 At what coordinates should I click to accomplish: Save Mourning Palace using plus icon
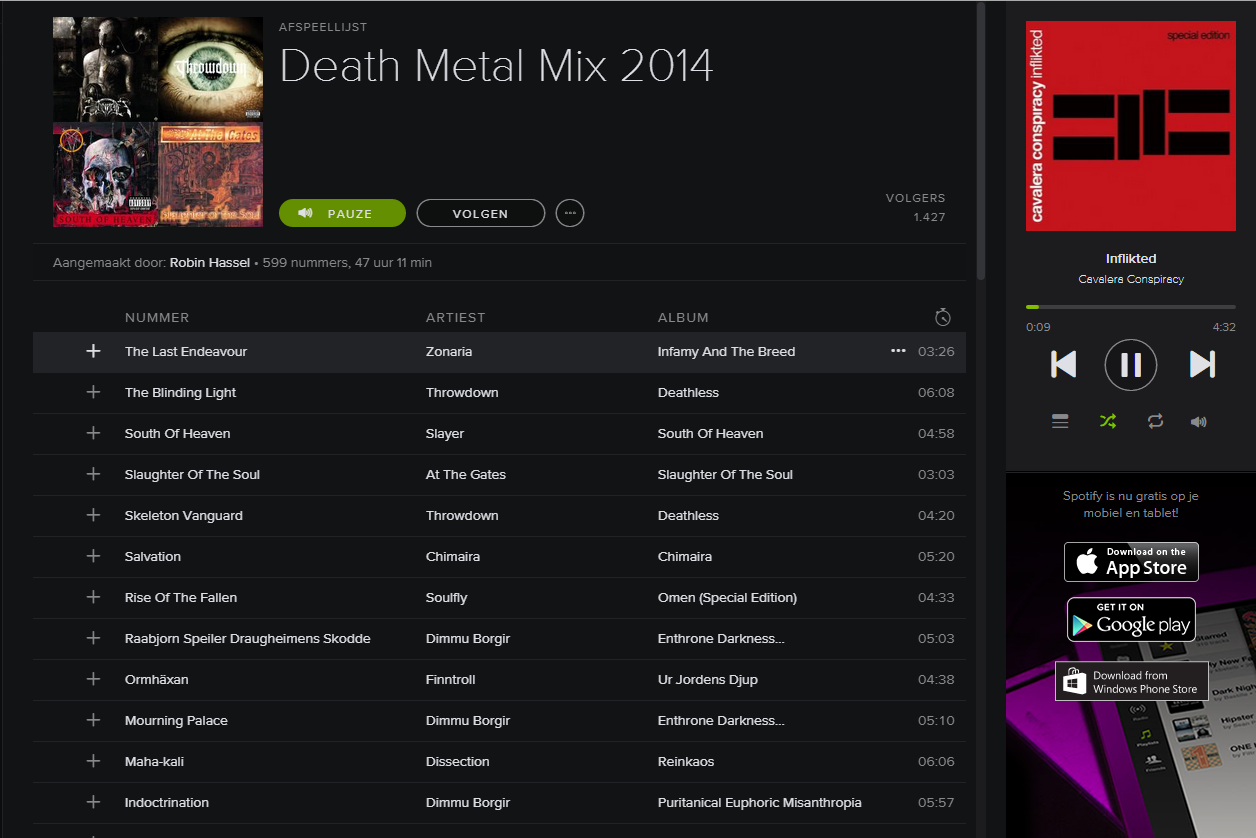click(93, 720)
